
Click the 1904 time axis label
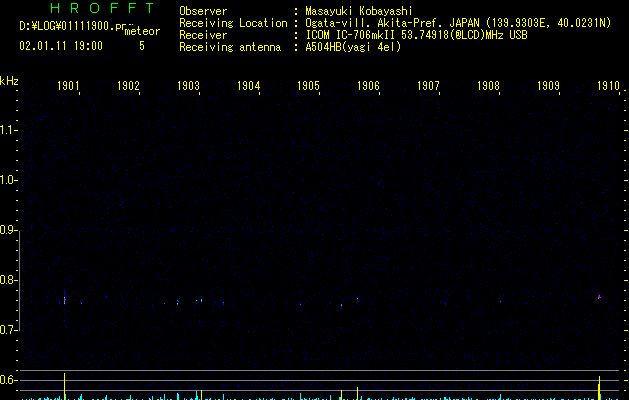pyautogui.click(x=248, y=85)
